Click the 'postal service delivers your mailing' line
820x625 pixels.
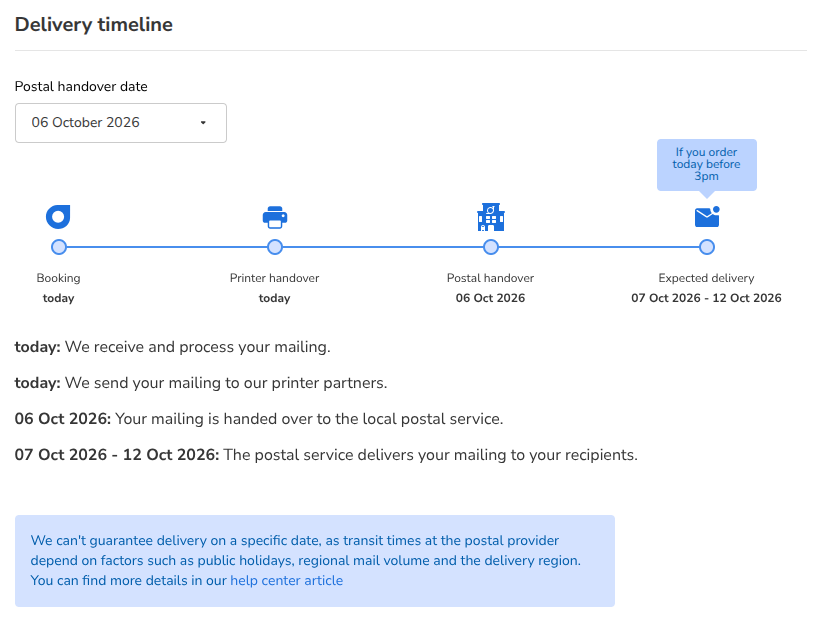click(x=326, y=455)
